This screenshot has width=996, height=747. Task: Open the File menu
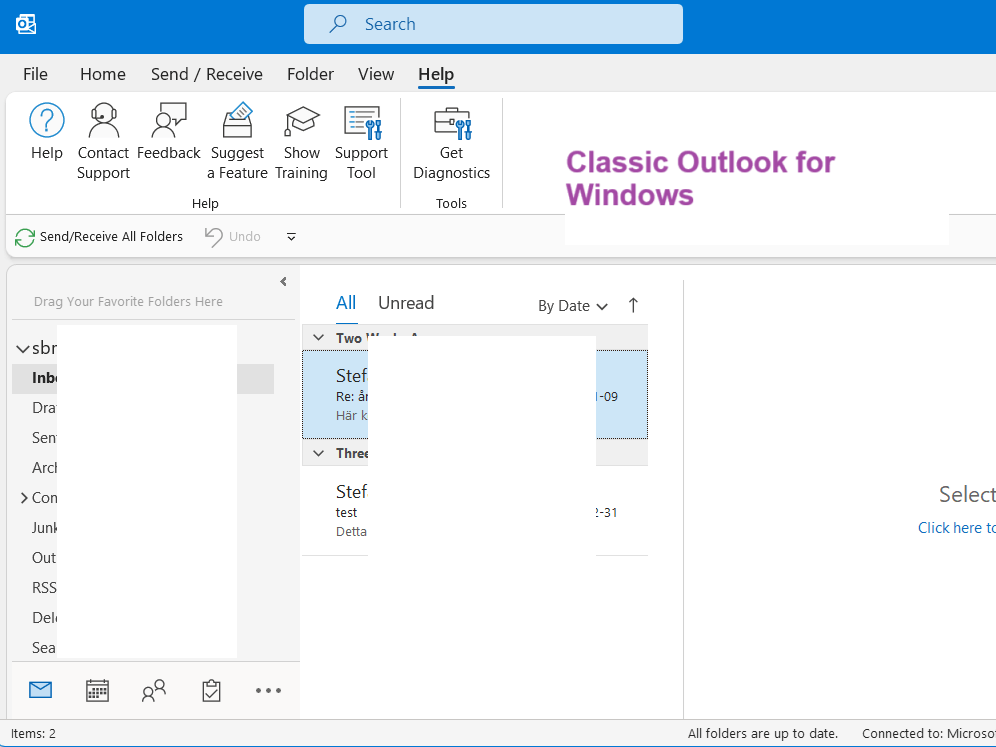click(36, 74)
